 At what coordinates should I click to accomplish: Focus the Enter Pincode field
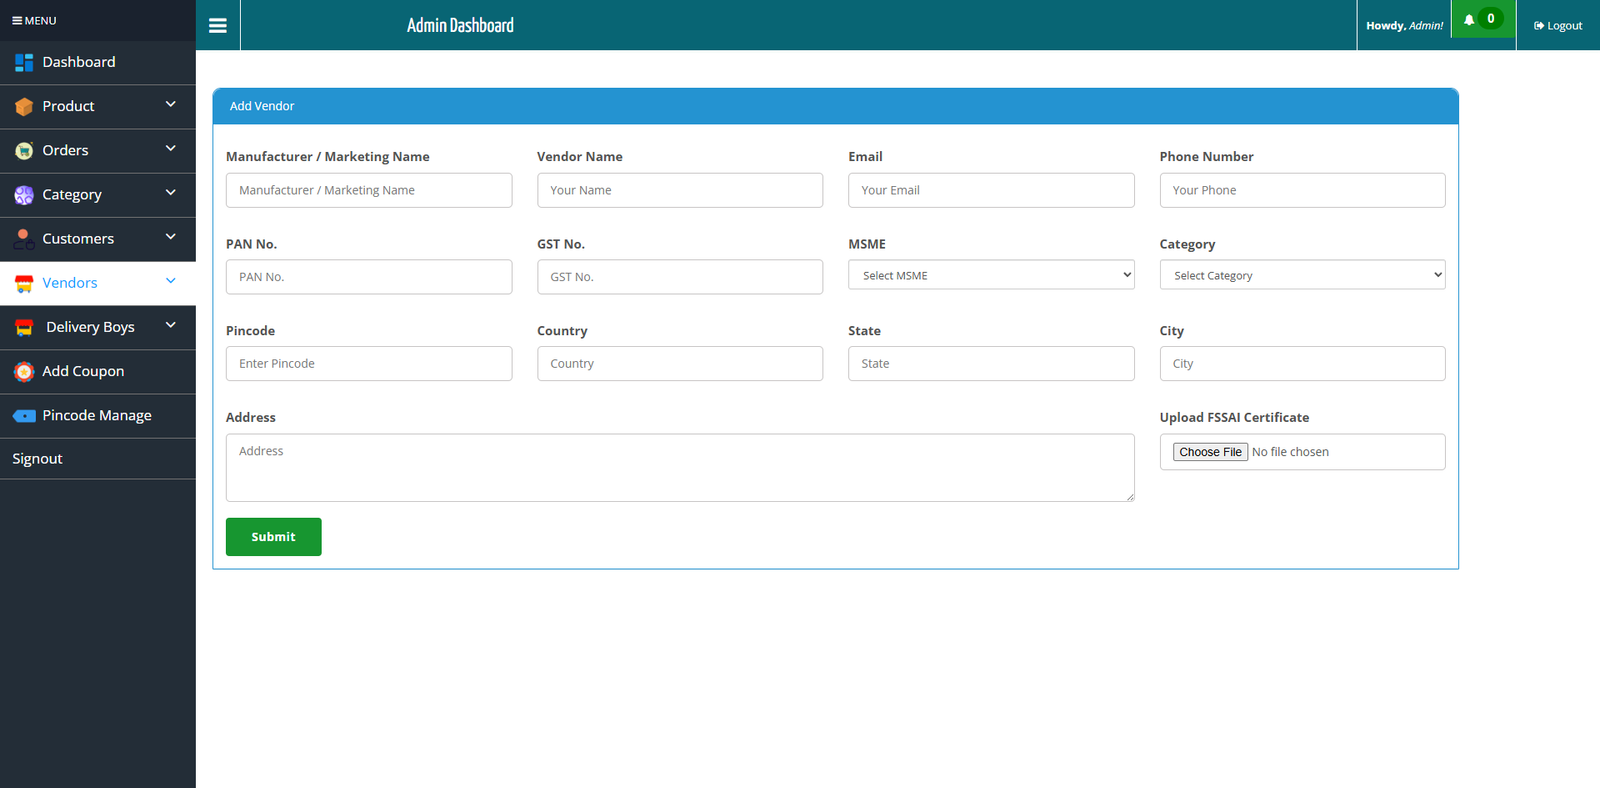pos(369,364)
